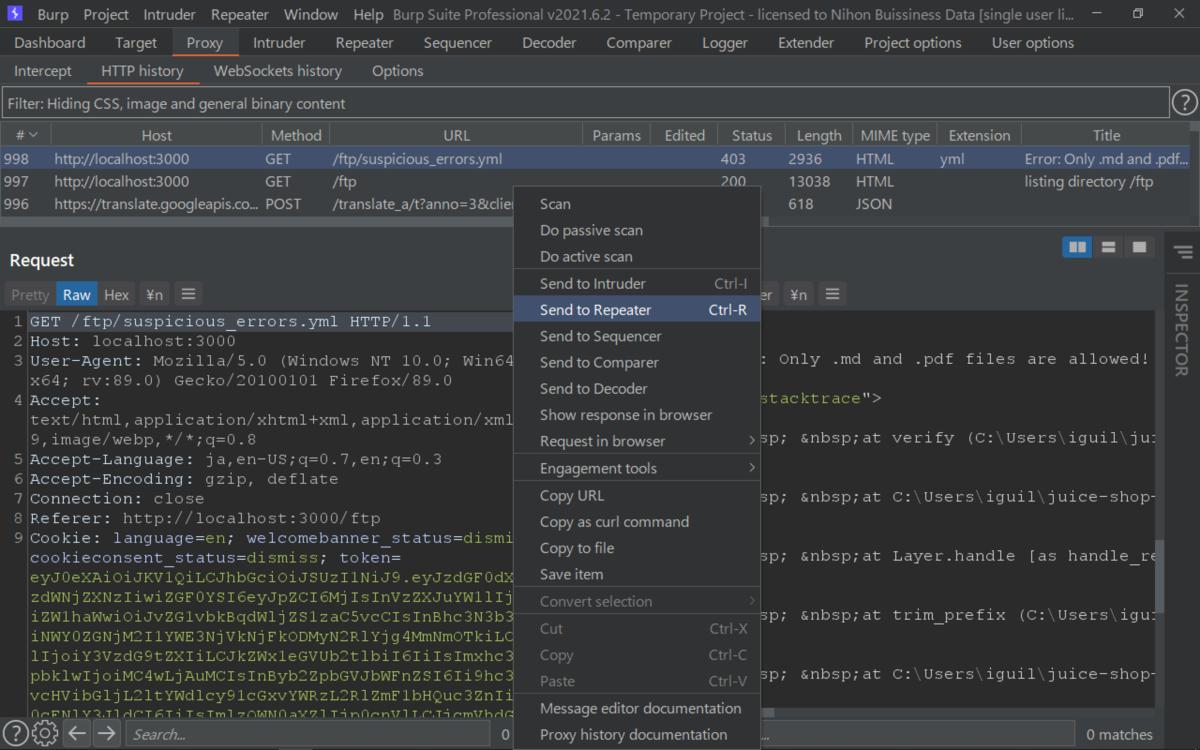1200x750 pixels.
Task: Choose Send to Decoder
Action: pyautogui.click(x=637, y=388)
